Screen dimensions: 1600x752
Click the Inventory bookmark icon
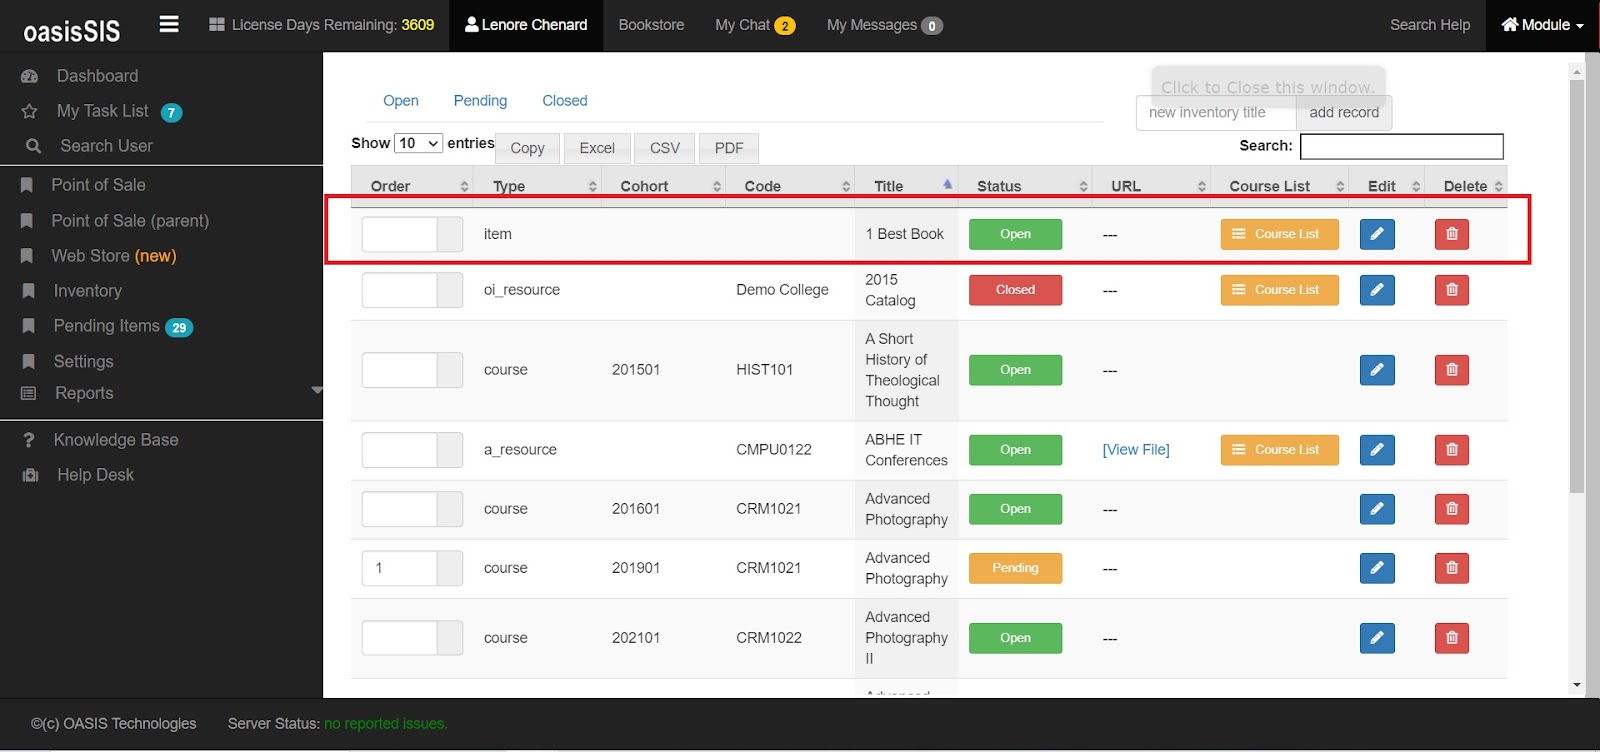click(29, 291)
